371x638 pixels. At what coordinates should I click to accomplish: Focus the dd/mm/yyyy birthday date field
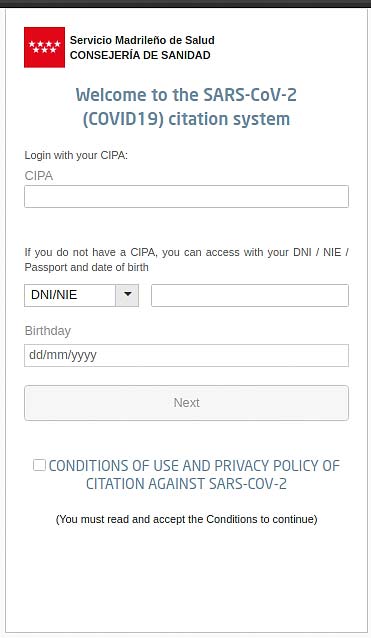186,355
